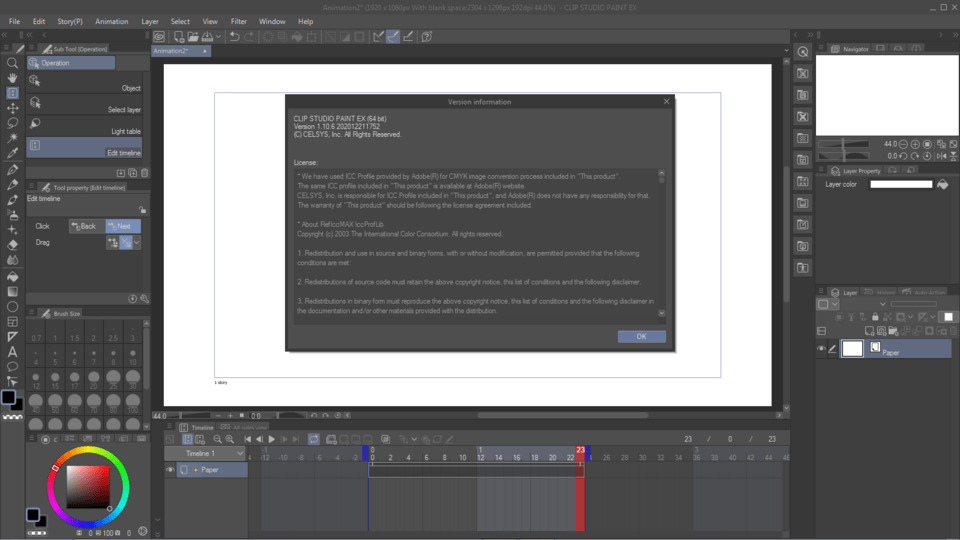Select the Move layer tool
The width and height of the screenshot is (960, 540).
point(12,108)
